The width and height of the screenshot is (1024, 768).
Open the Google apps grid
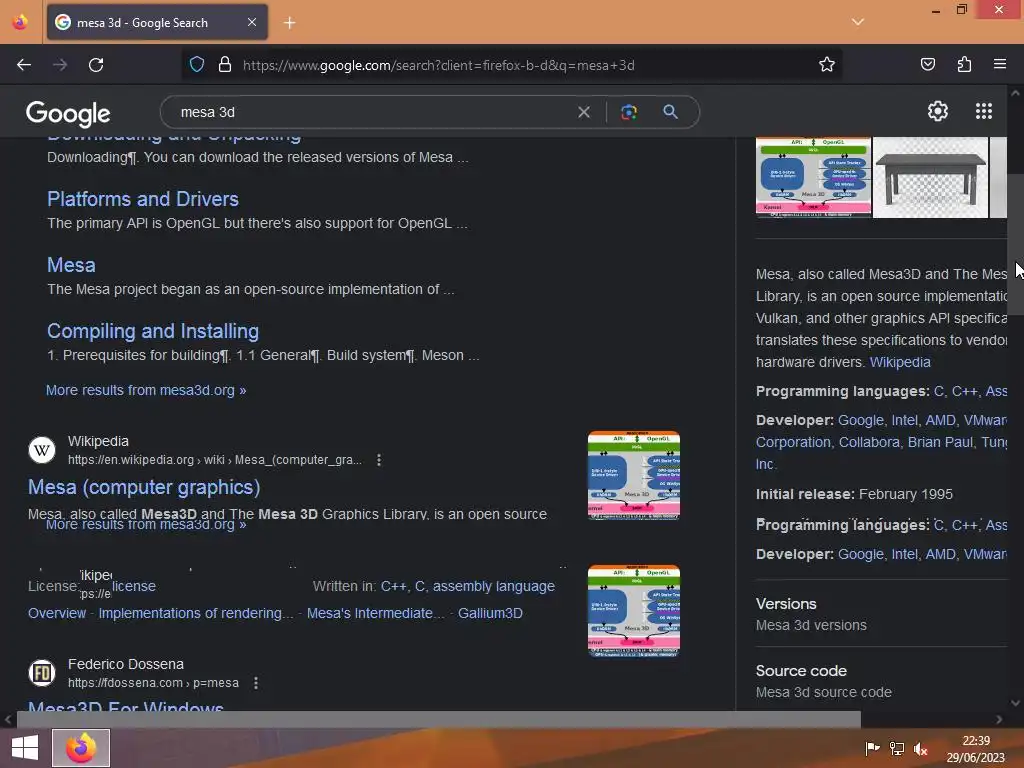click(984, 111)
